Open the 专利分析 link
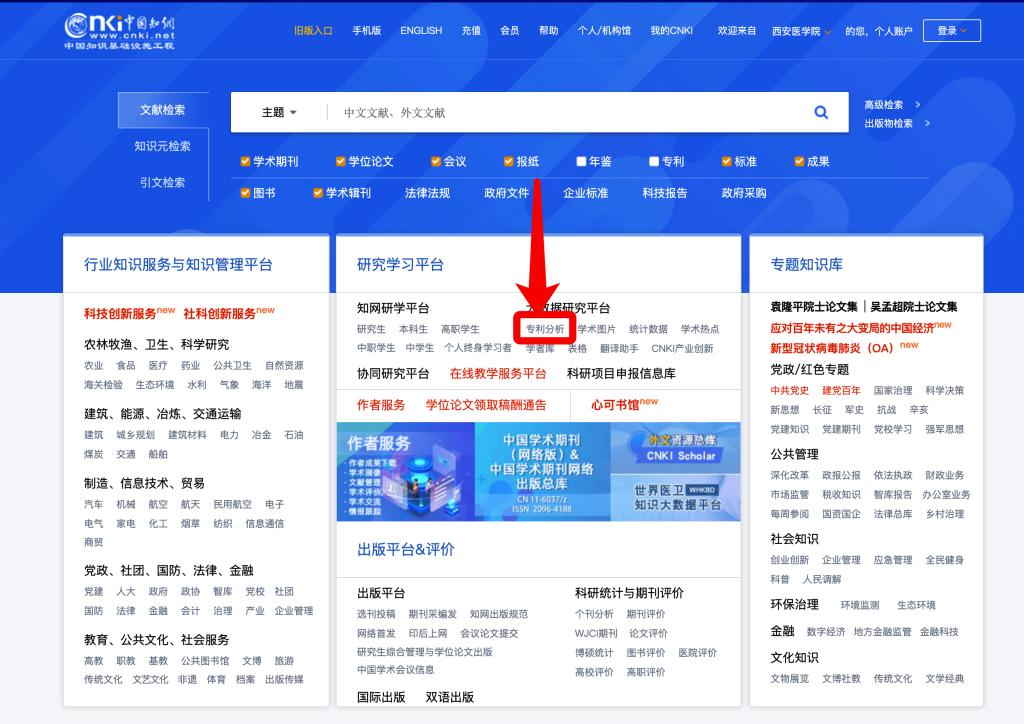 click(x=545, y=329)
